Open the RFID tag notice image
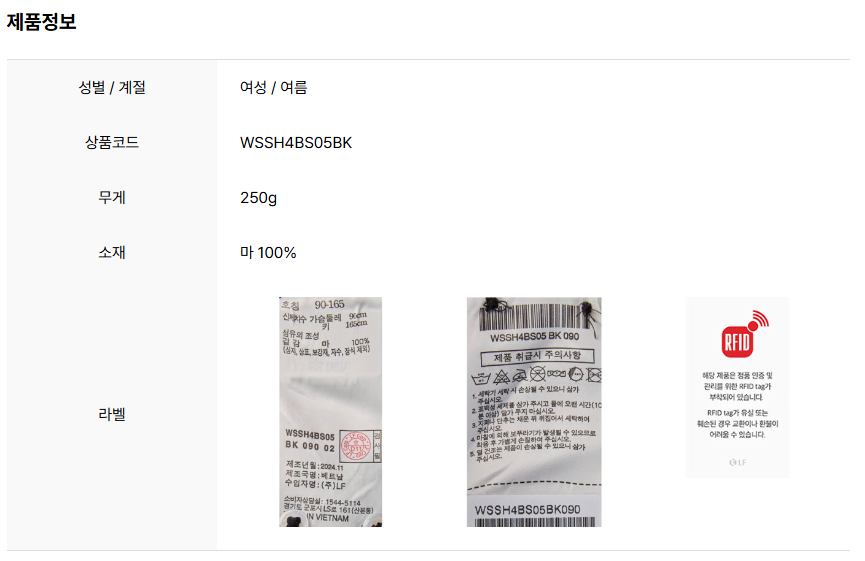865x561 pixels. click(x=737, y=387)
